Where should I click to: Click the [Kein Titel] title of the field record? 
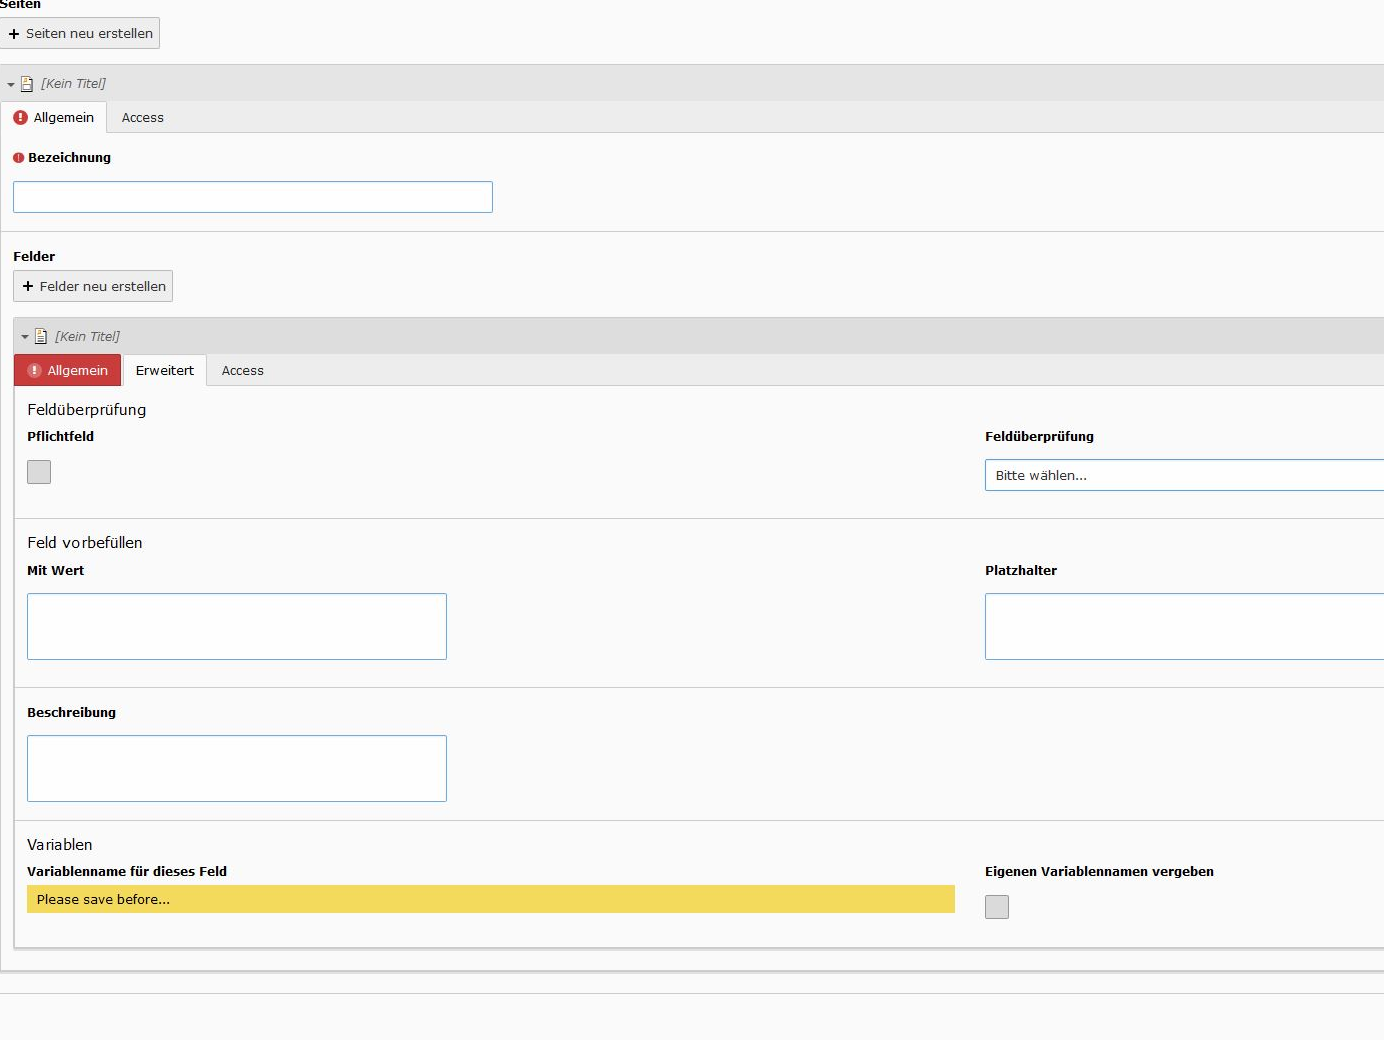[x=87, y=337]
